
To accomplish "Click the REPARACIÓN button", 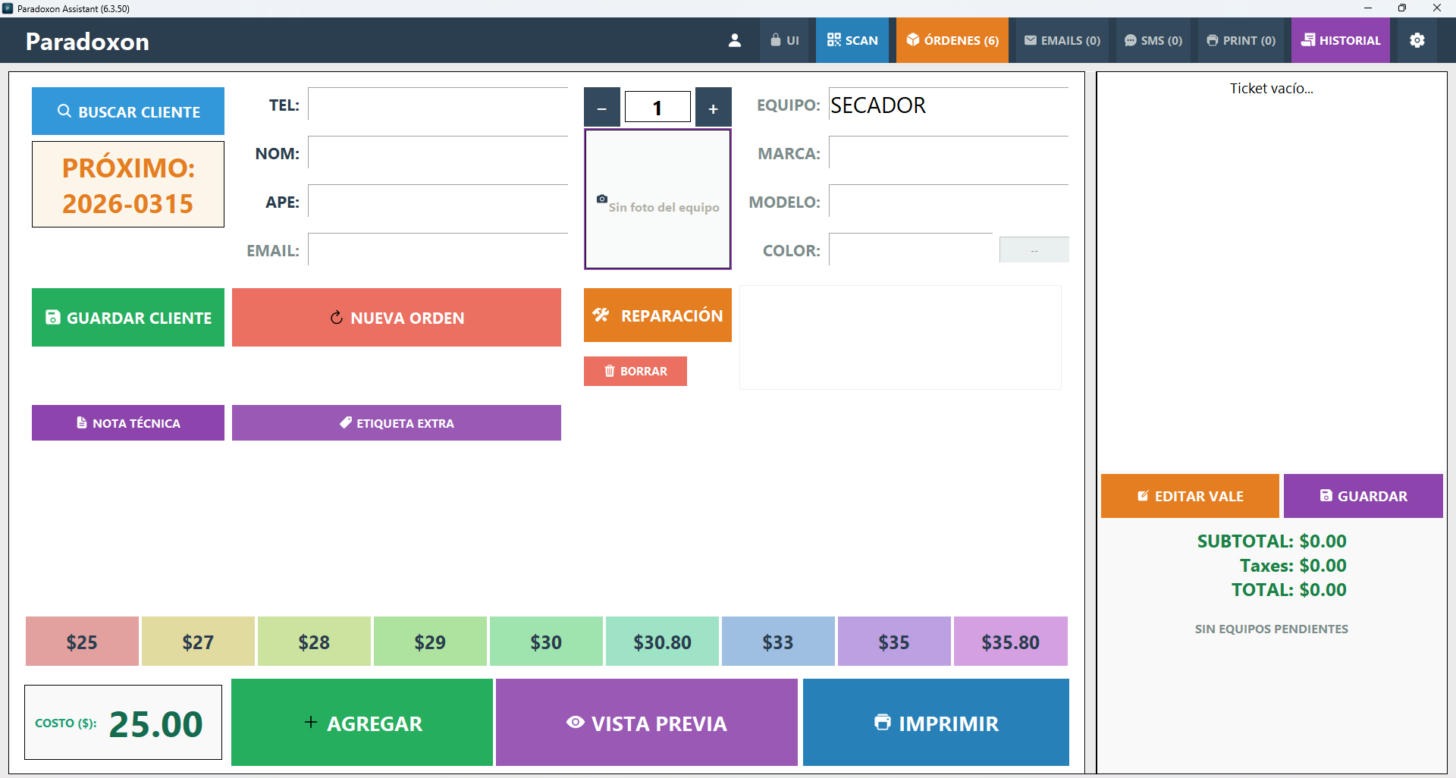I will click(658, 315).
